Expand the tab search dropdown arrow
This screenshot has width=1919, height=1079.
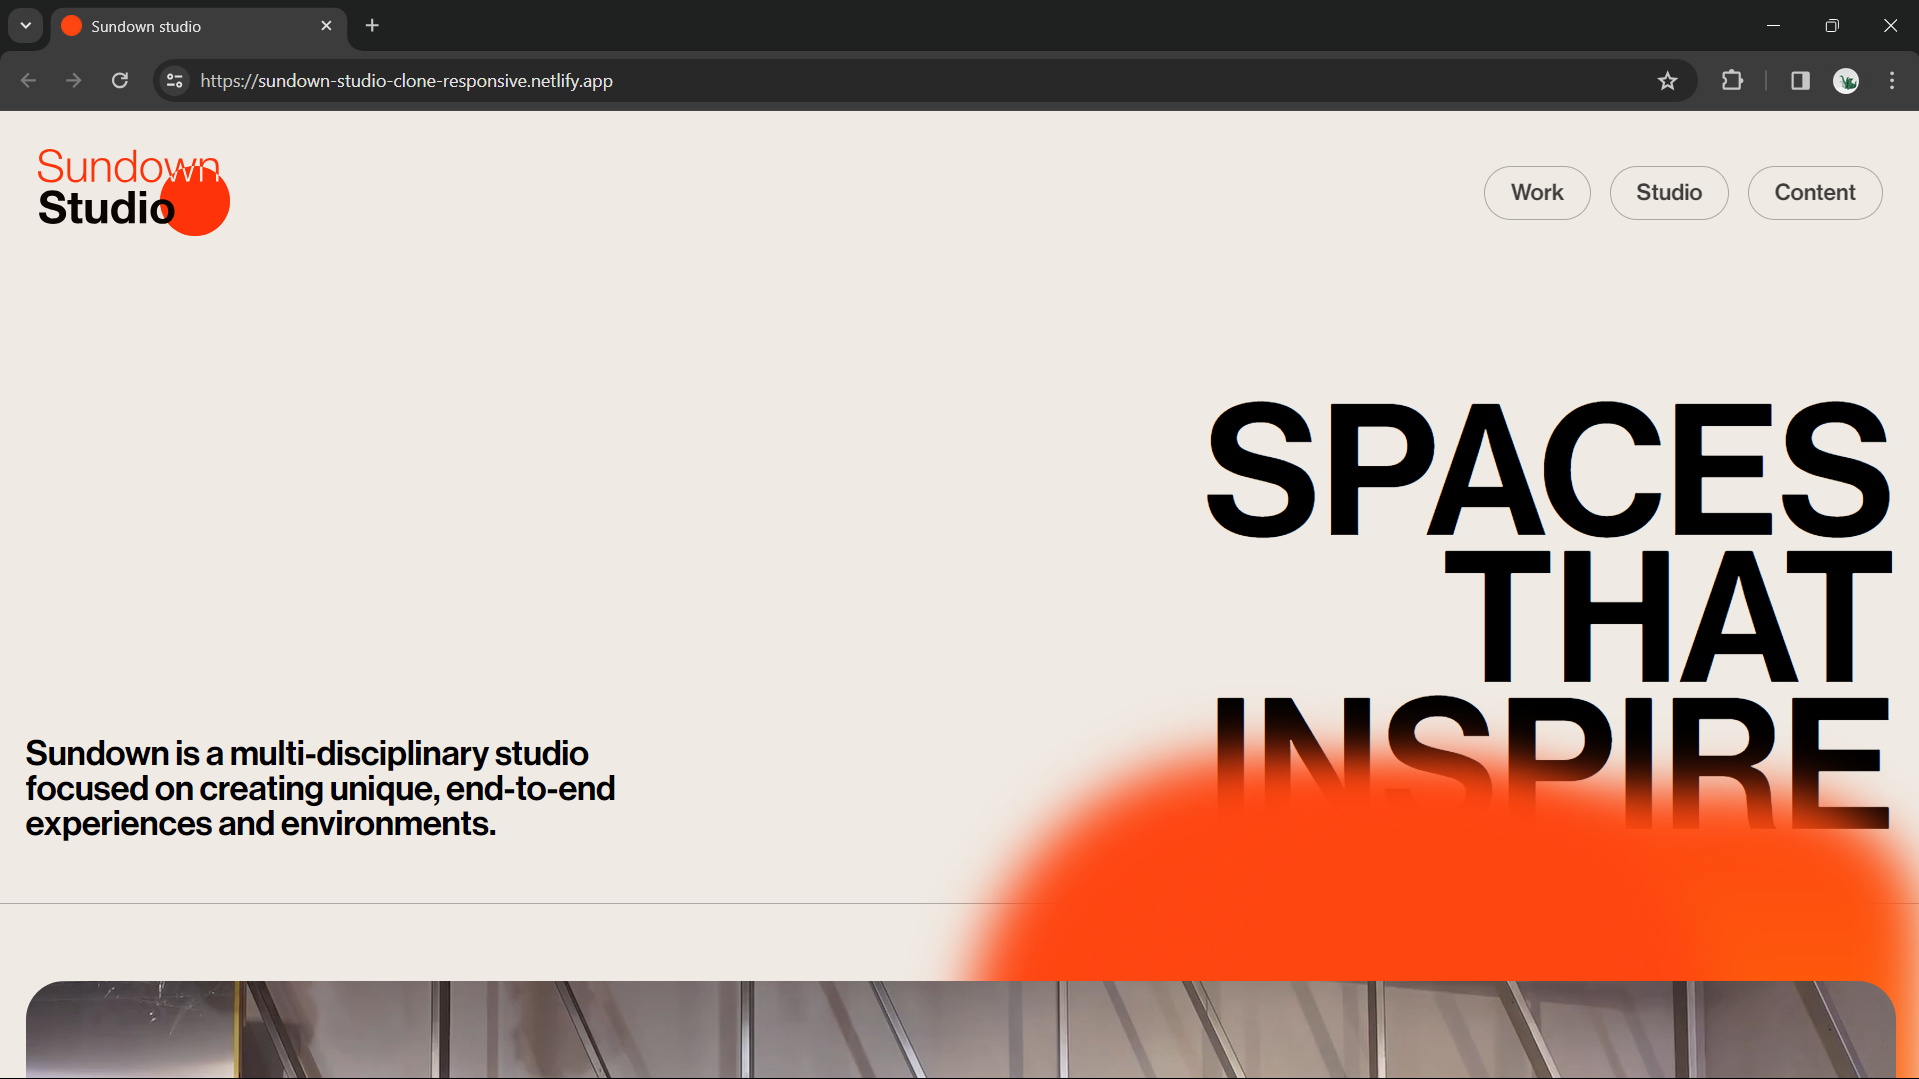(26, 26)
